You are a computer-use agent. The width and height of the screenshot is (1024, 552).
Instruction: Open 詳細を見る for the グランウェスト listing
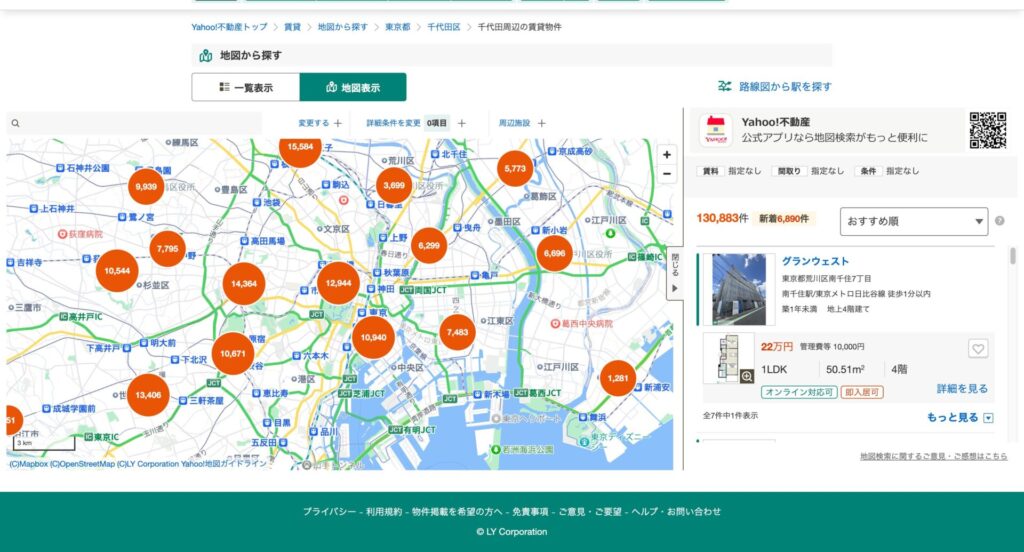pos(962,388)
